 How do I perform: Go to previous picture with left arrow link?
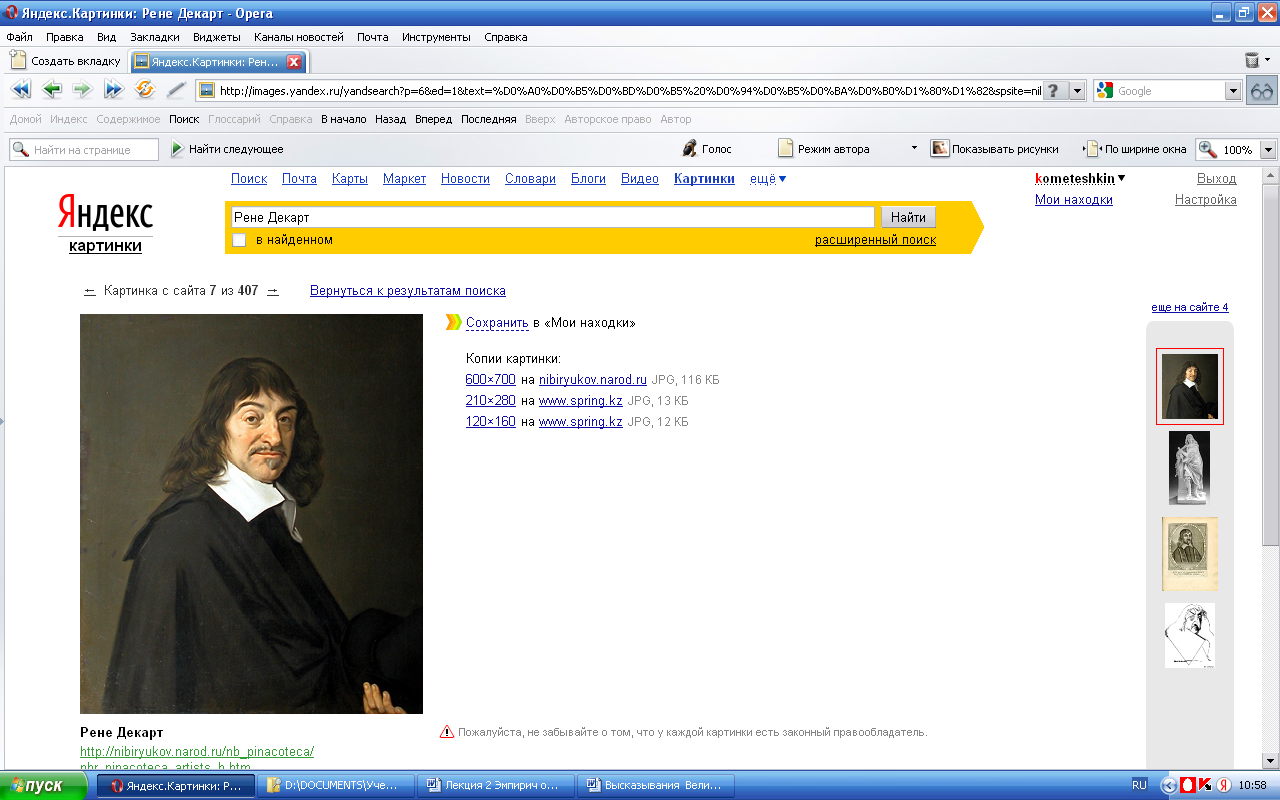click(x=90, y=291)
